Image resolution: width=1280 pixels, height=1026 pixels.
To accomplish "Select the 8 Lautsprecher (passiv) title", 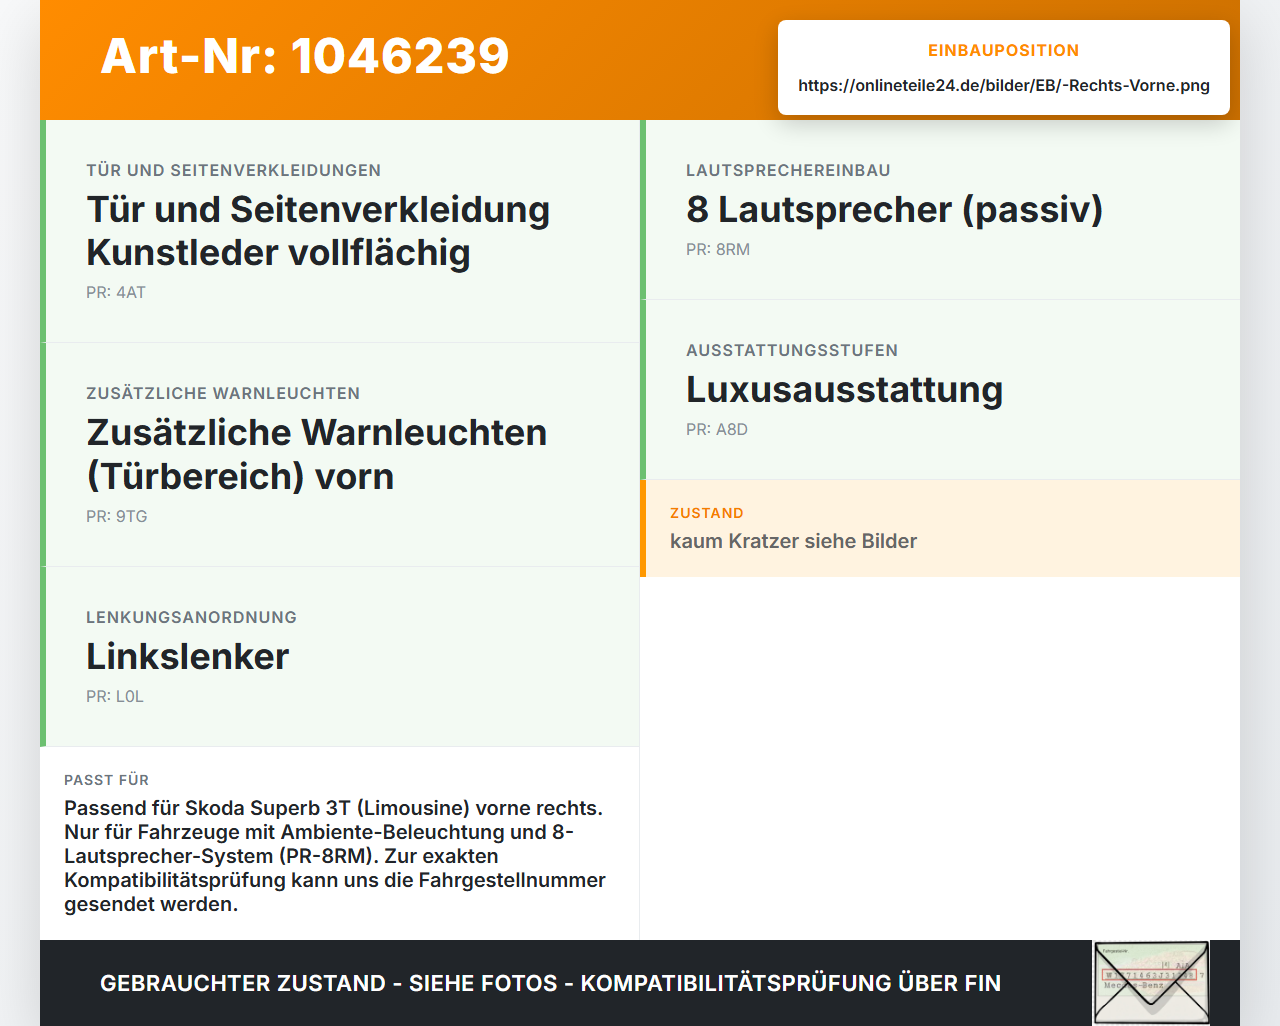I will click(x=894, y=209).
